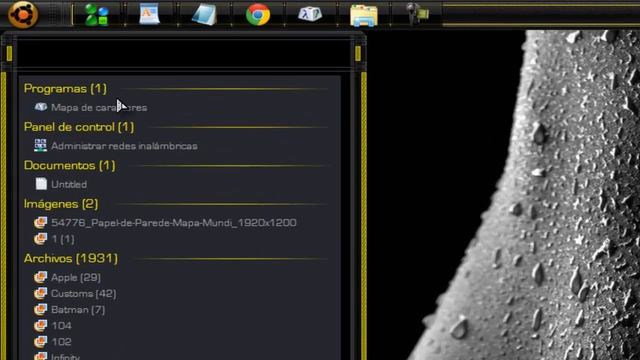Image resolution: width=640 pixels, height=360 pixels.
Task: Click the Untitled document icon
Action: click(x=41, y=184)
